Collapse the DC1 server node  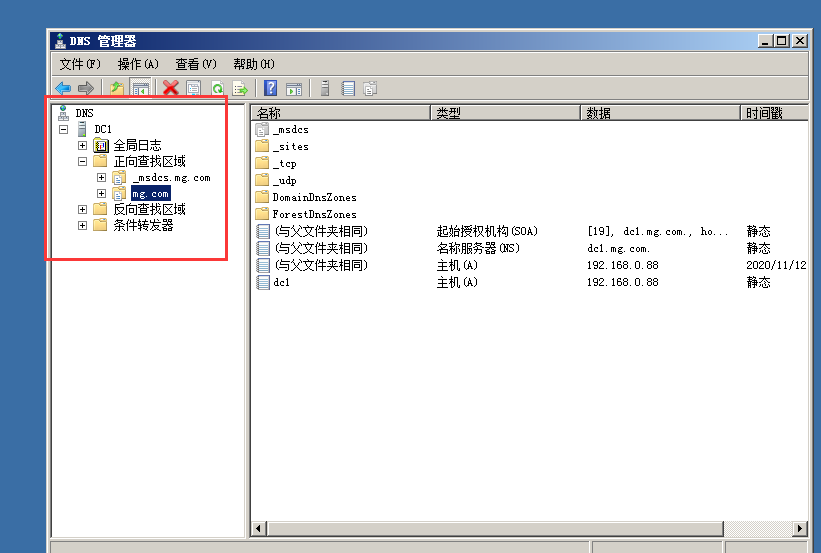[63, 129]
